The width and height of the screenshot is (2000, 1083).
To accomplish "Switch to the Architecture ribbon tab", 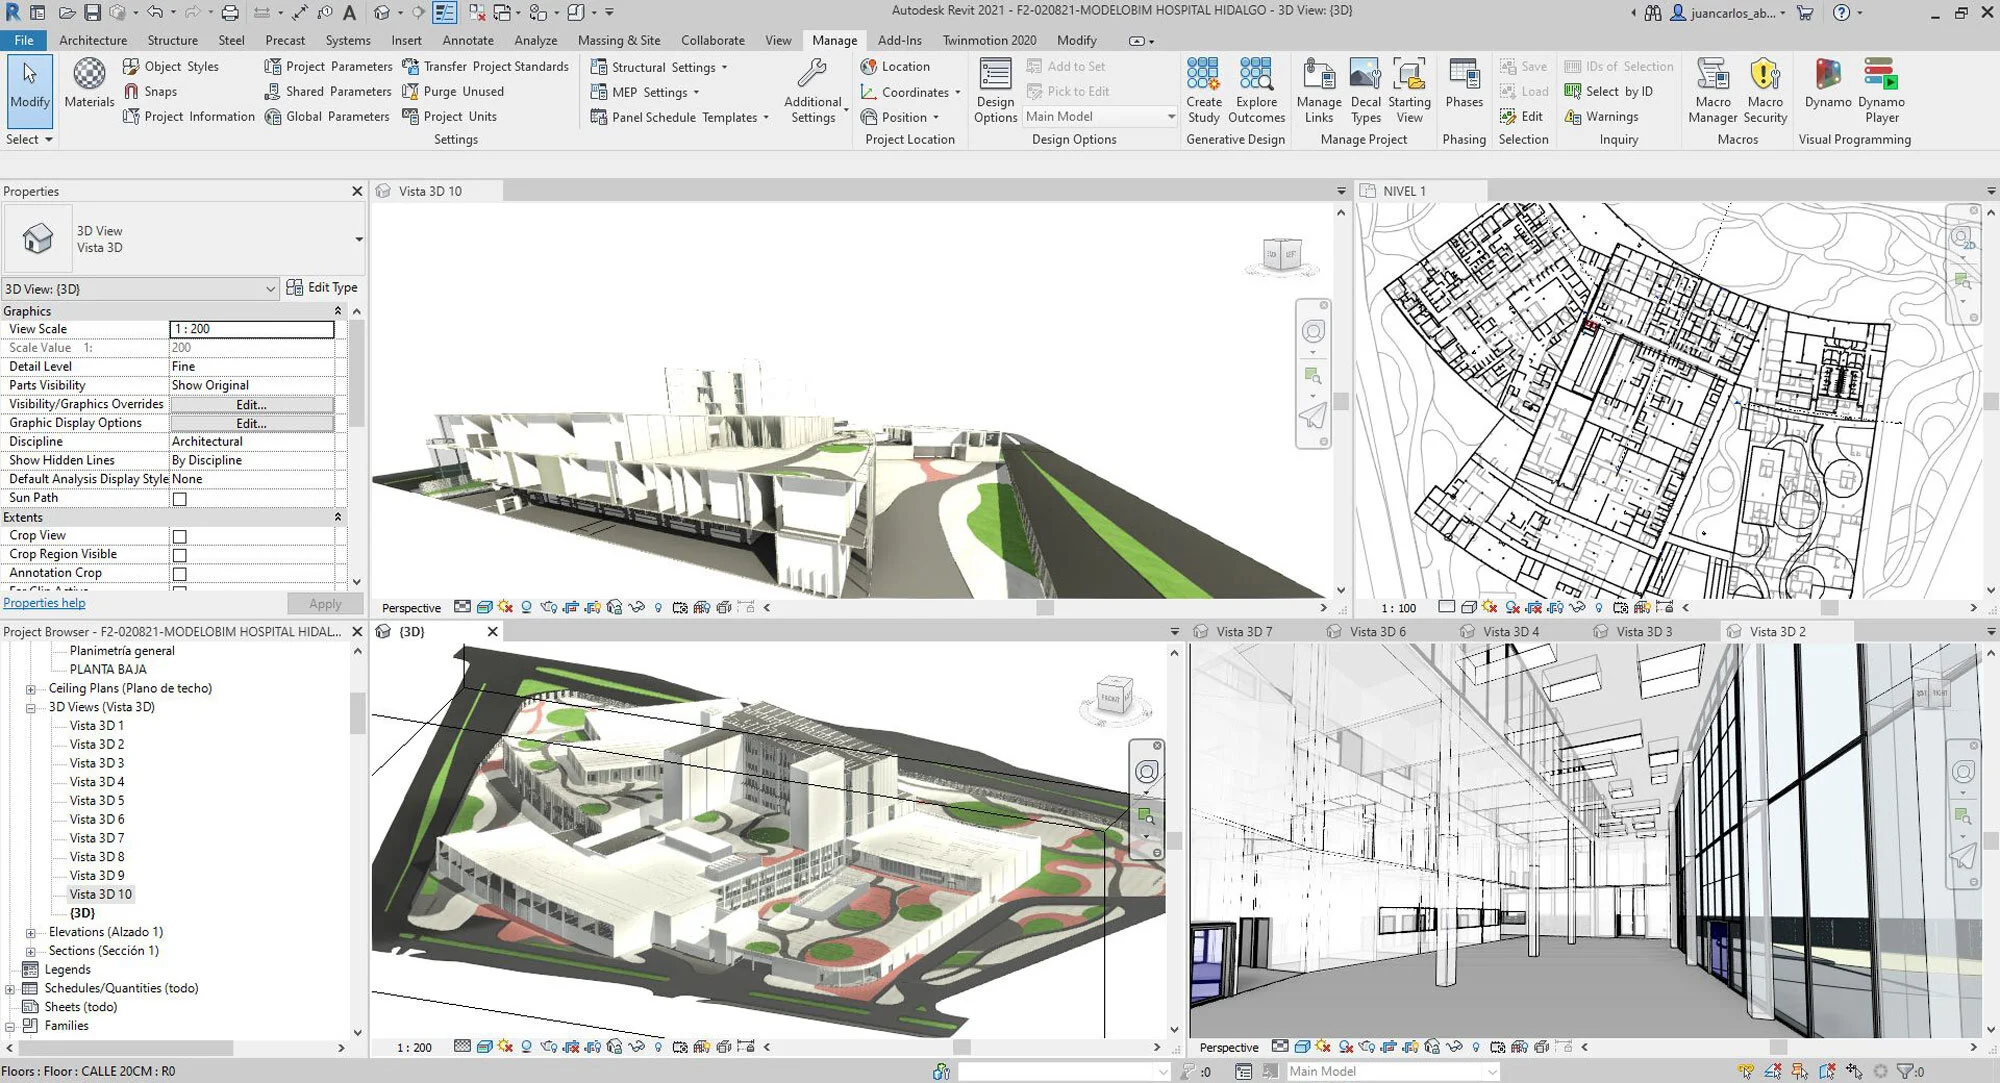I will [x=93, y=40].
